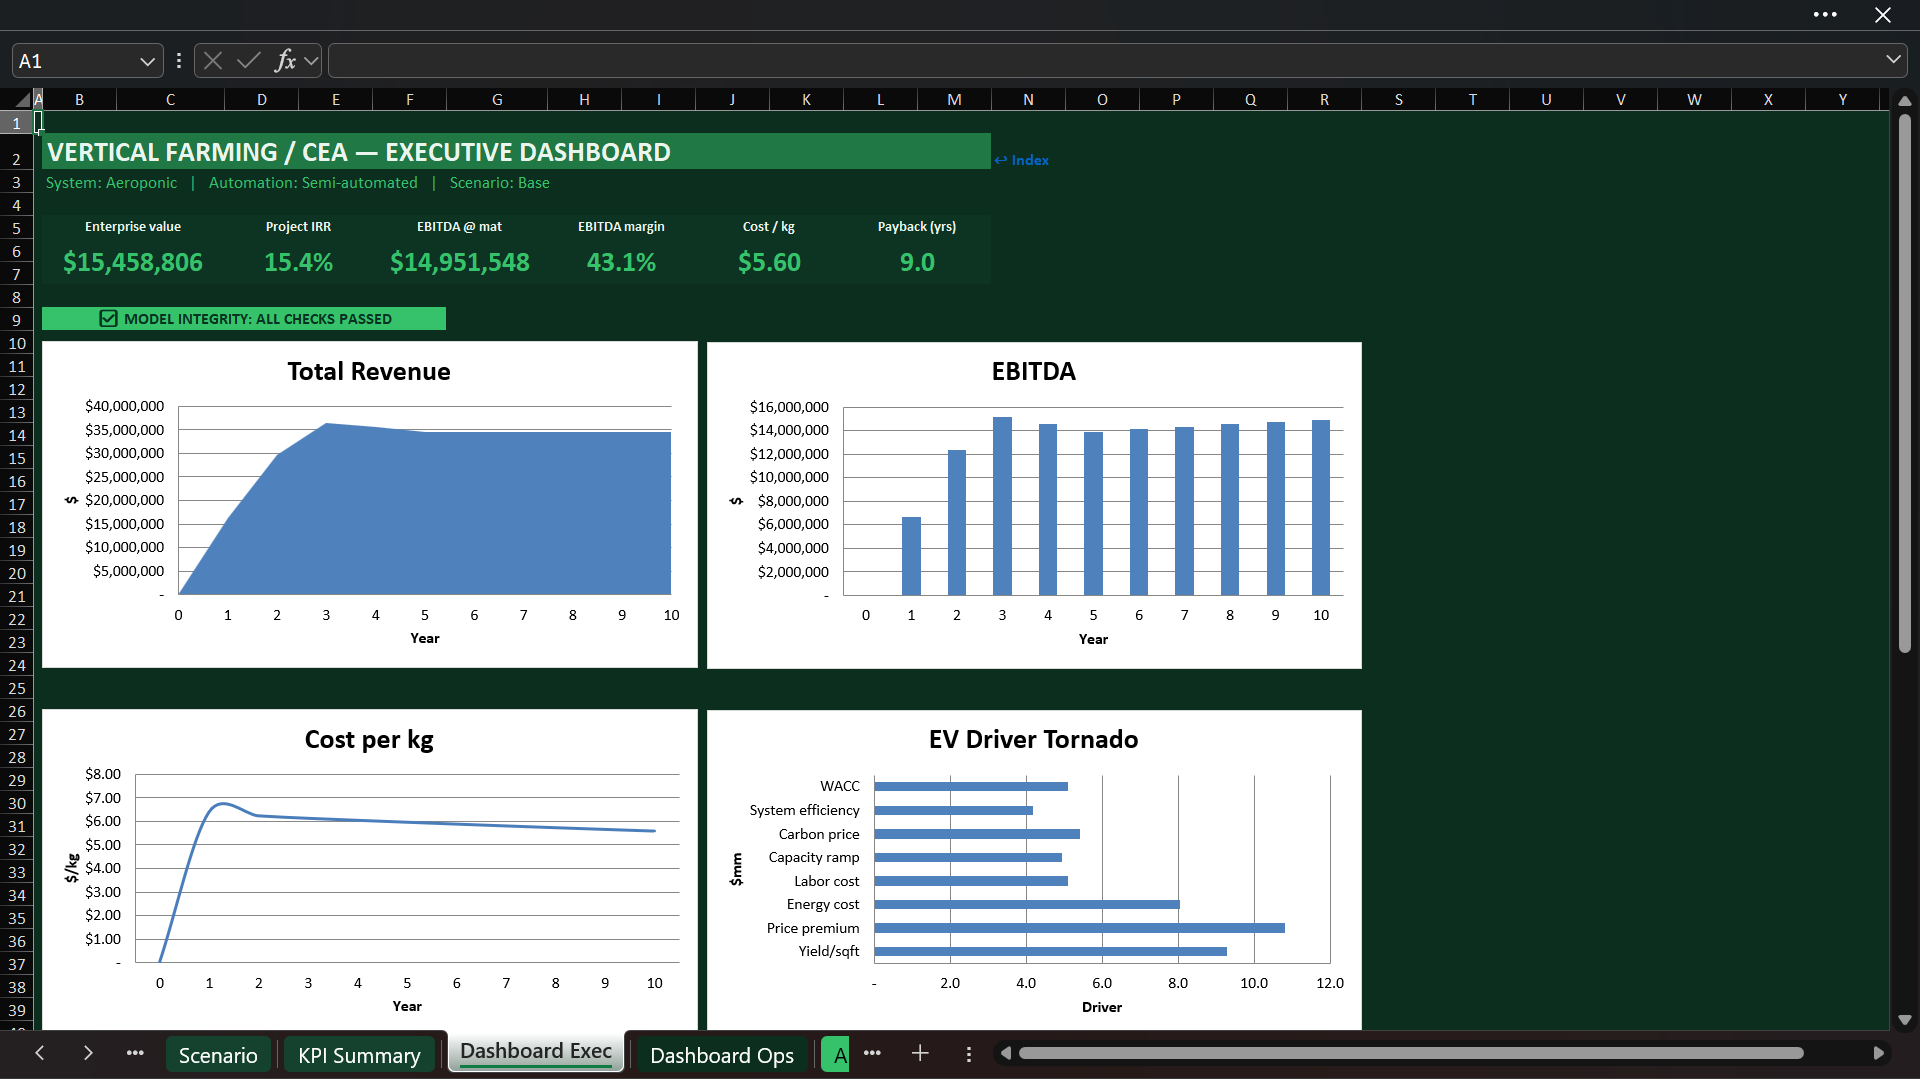Click the vertical scrollbar down arrow
The width and height of the screenshot is (1920, 1080).
[x=1905, y=1020]
